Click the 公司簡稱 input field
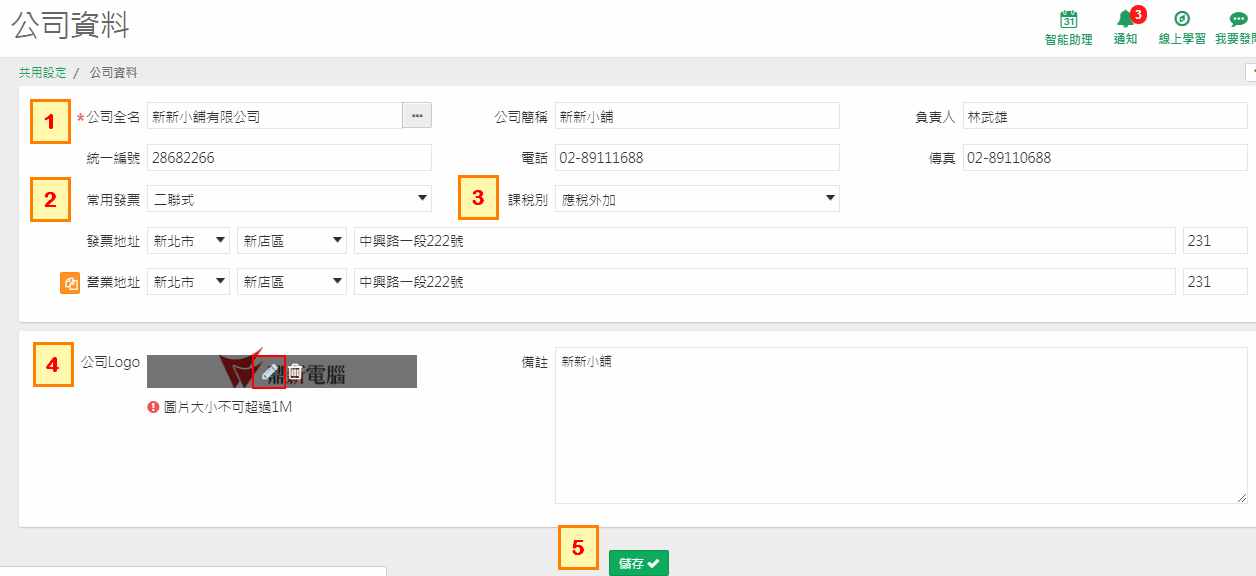1256x576 pixels. 697,116
